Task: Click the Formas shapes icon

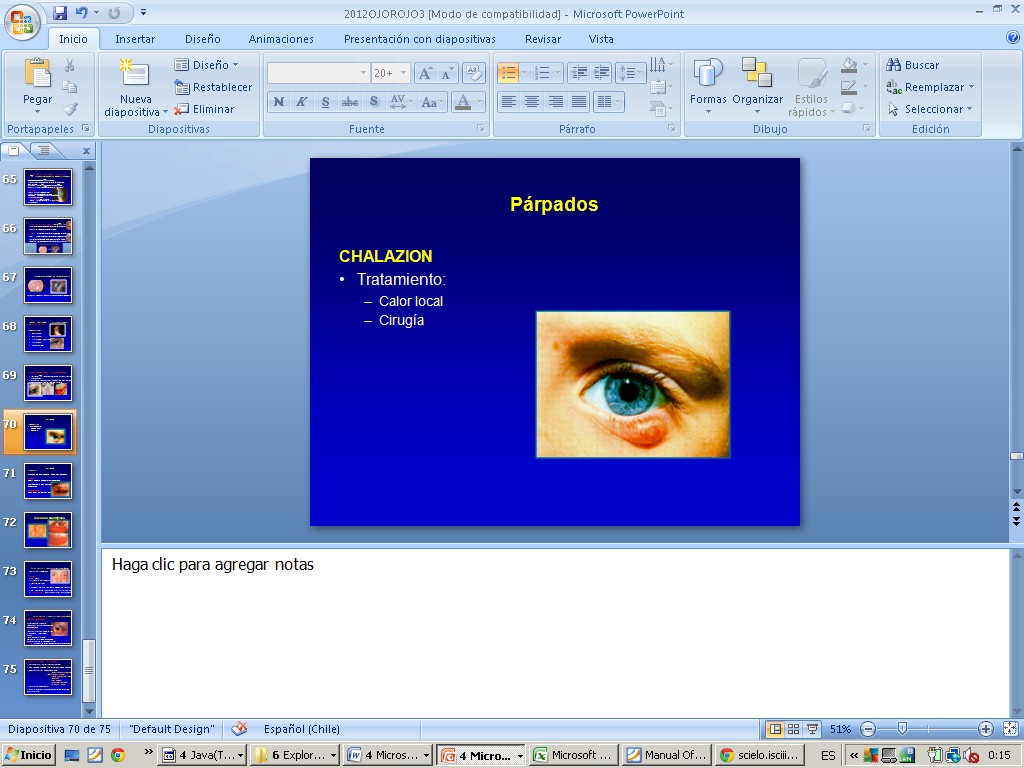Action: click(x=708, y=74)
